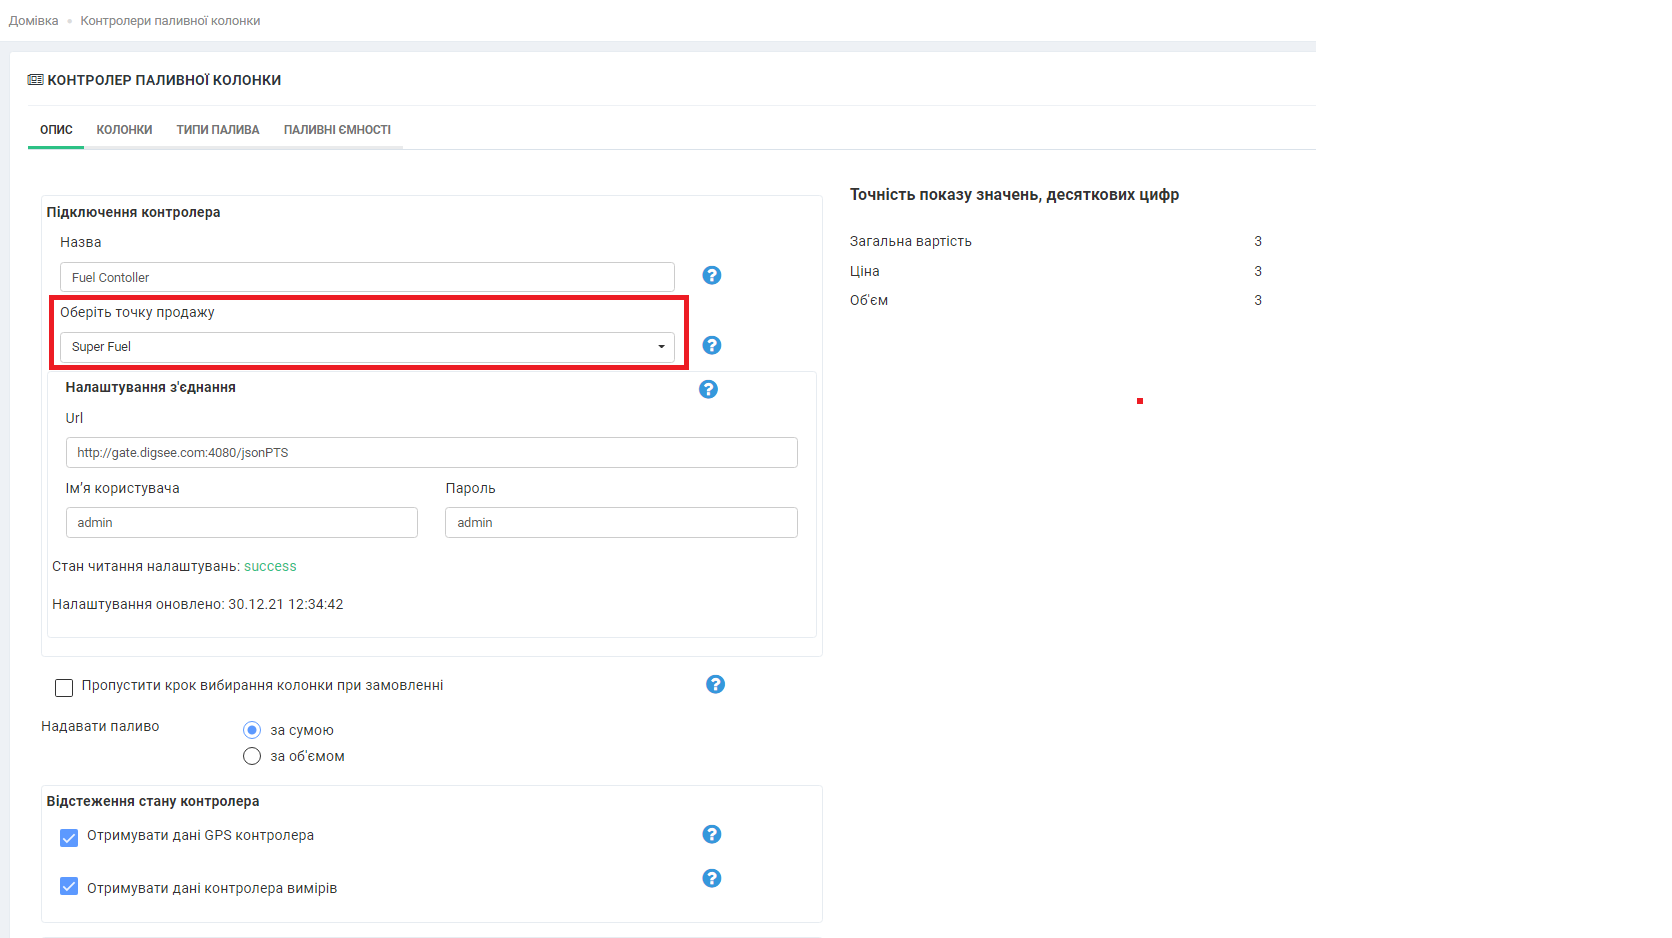1672x938 pixels.
Task: Focus the Ім'я користувача input field
Action: pos(241,522)
